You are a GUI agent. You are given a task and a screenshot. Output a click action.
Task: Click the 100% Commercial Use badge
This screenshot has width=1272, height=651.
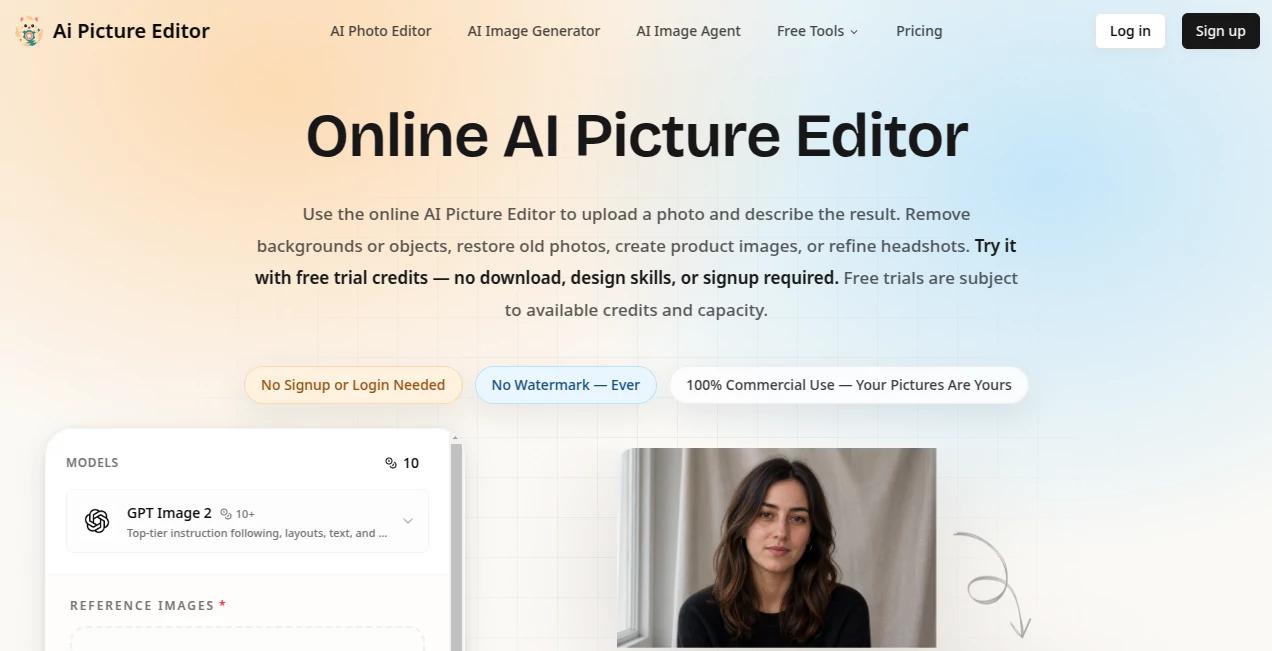849,385
